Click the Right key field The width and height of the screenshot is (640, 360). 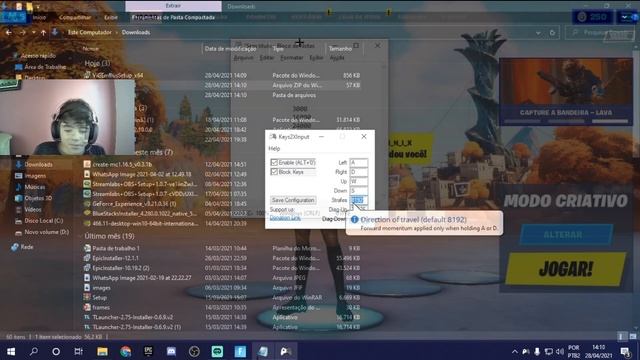pyautogui.click(x=358, y=172)
